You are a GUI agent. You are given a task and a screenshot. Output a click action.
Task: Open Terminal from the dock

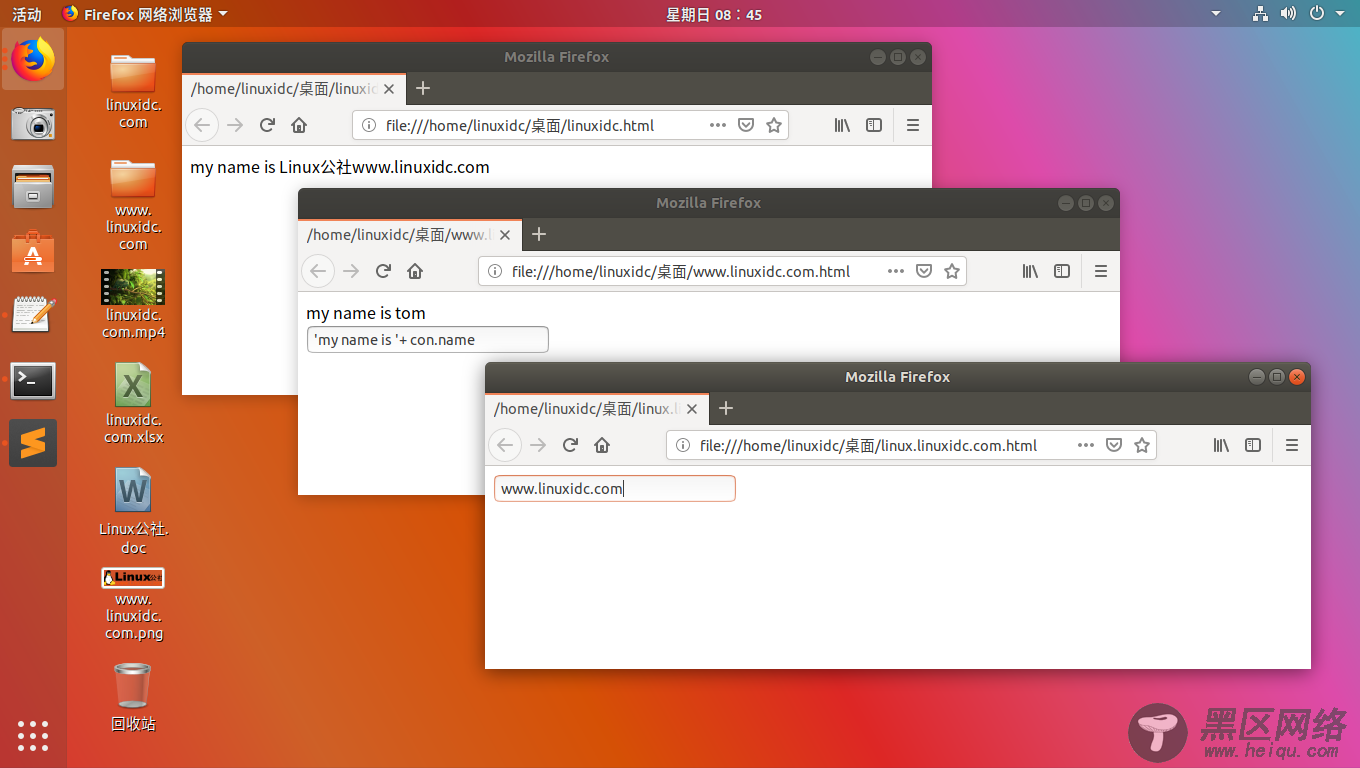coord(33,380)
